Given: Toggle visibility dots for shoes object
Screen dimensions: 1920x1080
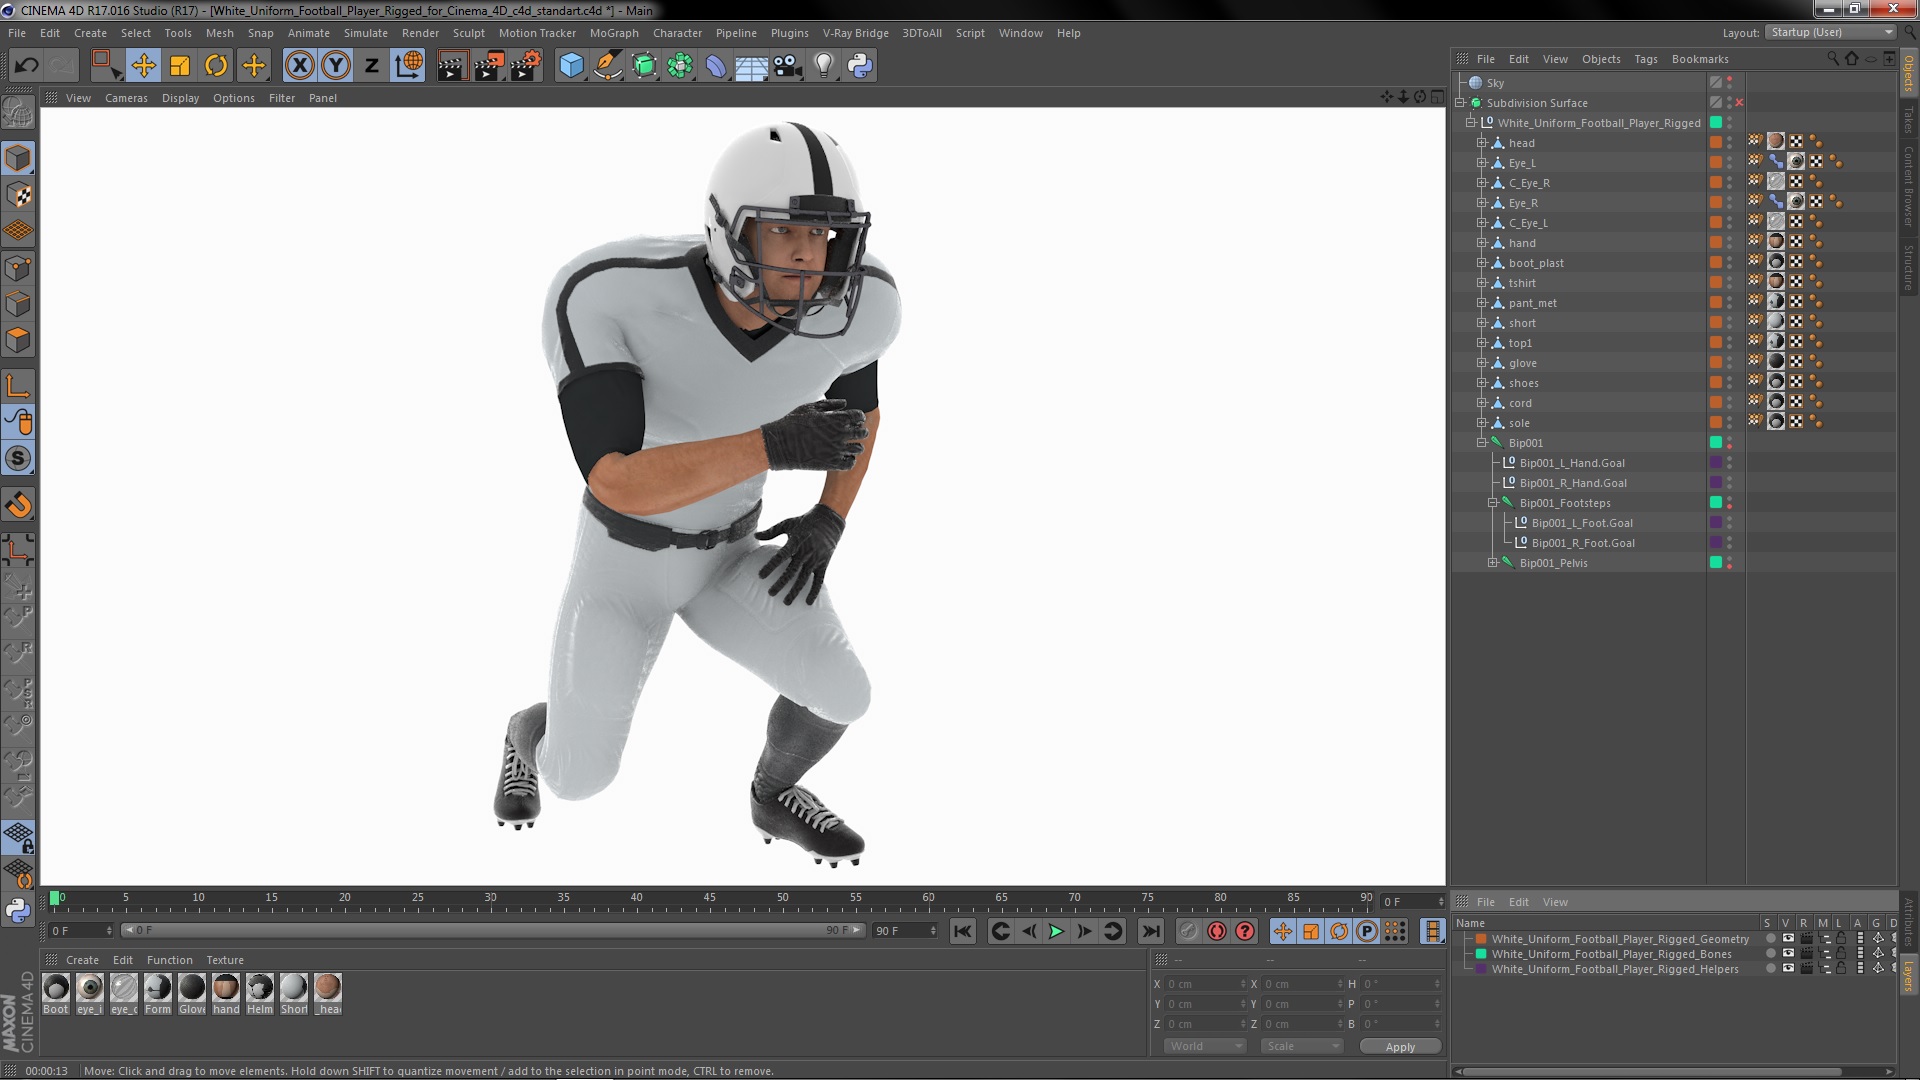Looking at the screenshot, I should (1729, 383).
